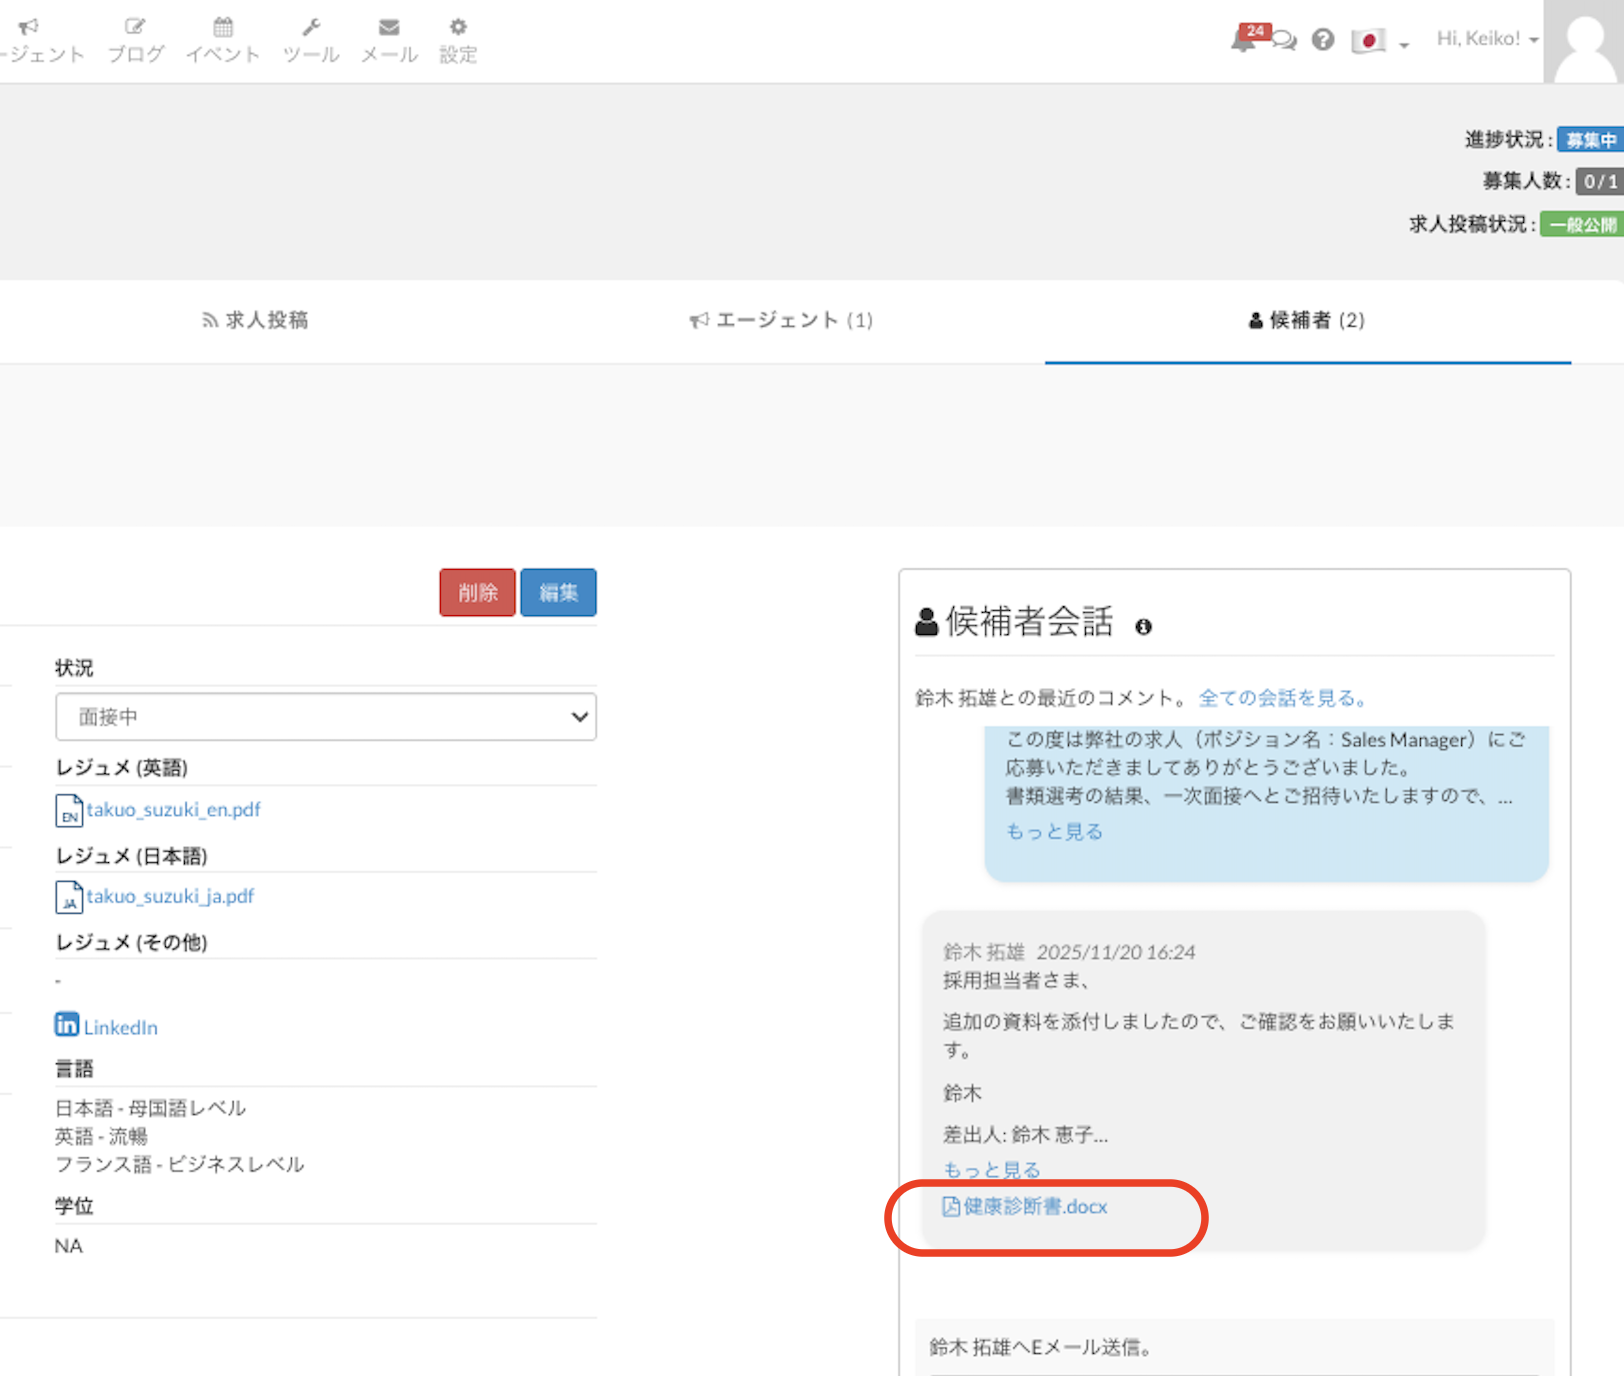
Task: Click the English resume PDF file icon
Action: click(68, 810)
